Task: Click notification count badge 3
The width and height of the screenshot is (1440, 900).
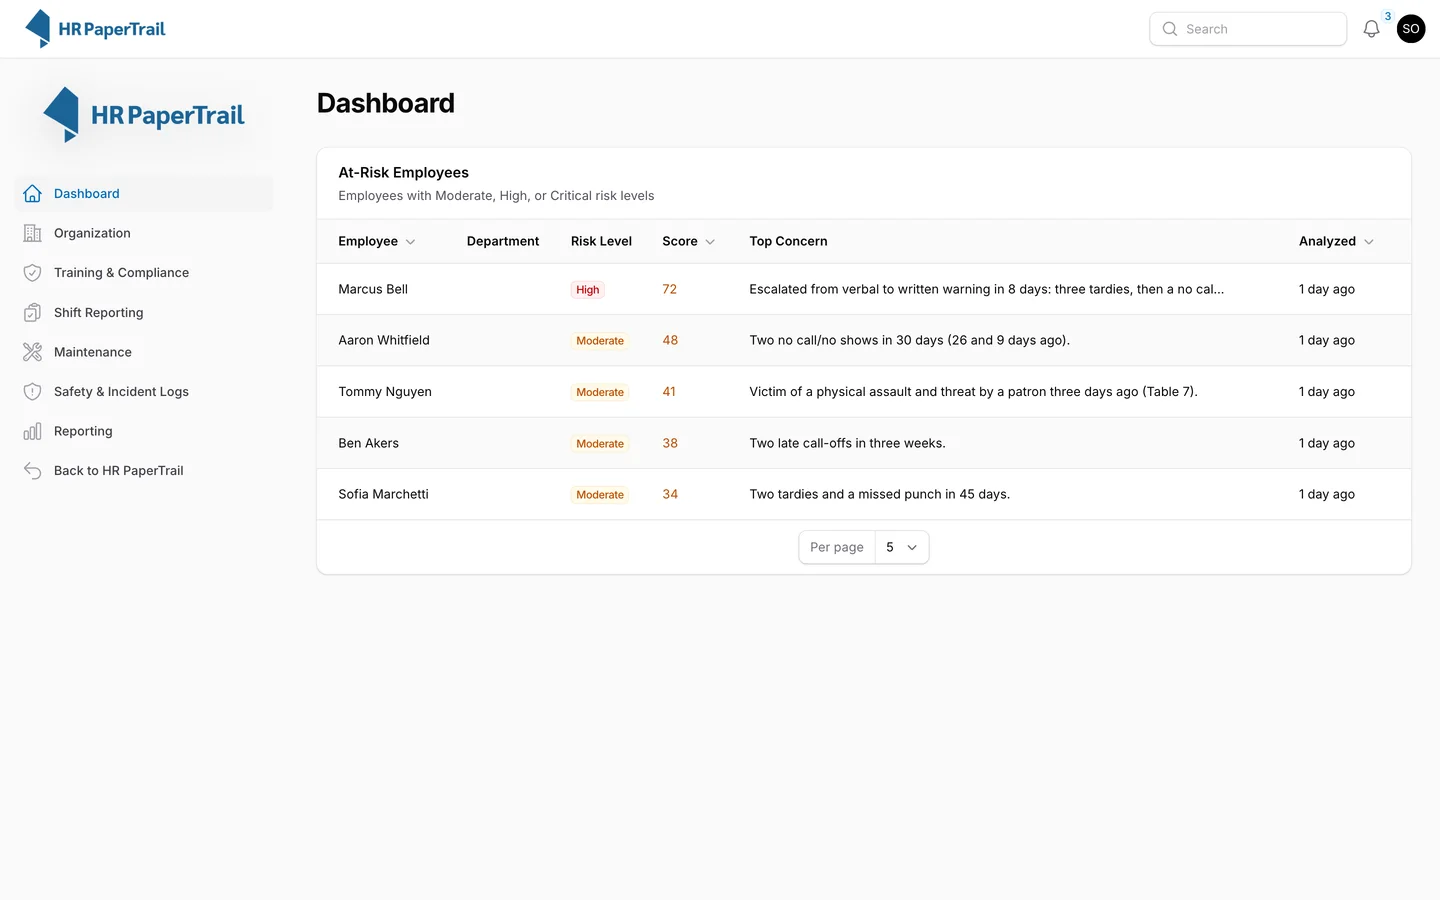Action: pyautogui.click(x=1387, y=16)
